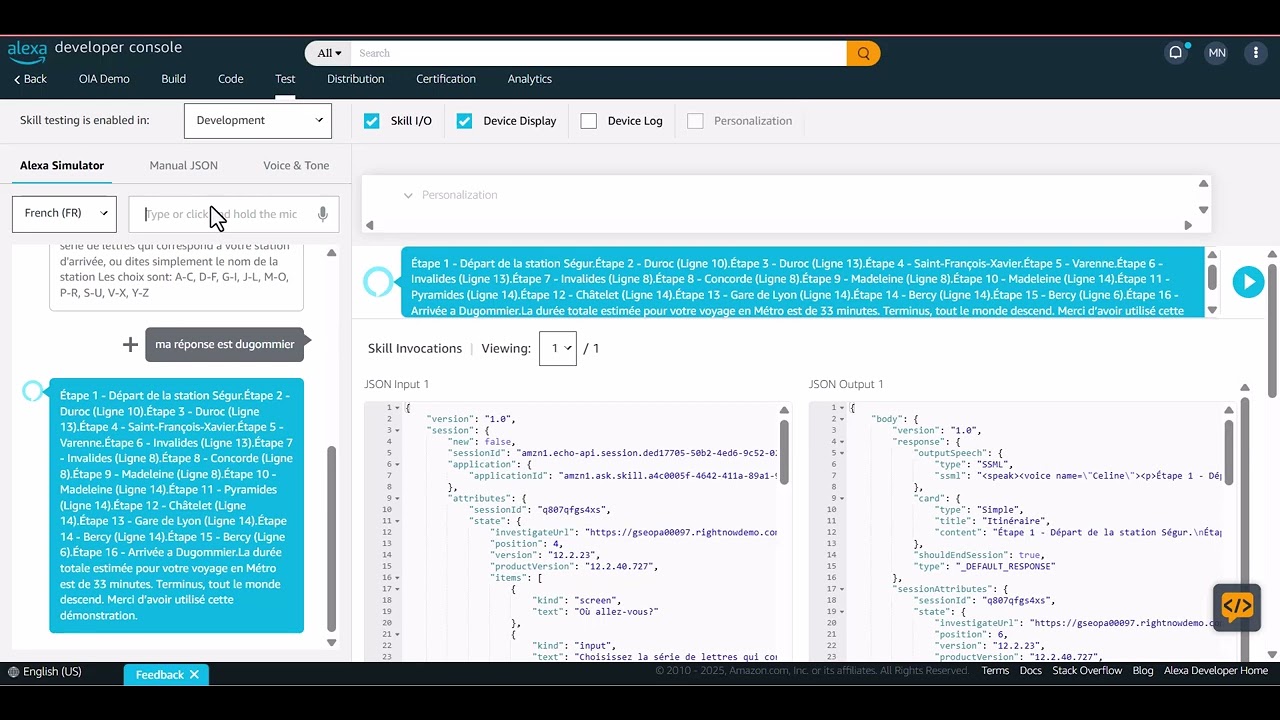Select the Alexa Simulator tab
The height and width of the screenshot is (720, 1280).
62,166
